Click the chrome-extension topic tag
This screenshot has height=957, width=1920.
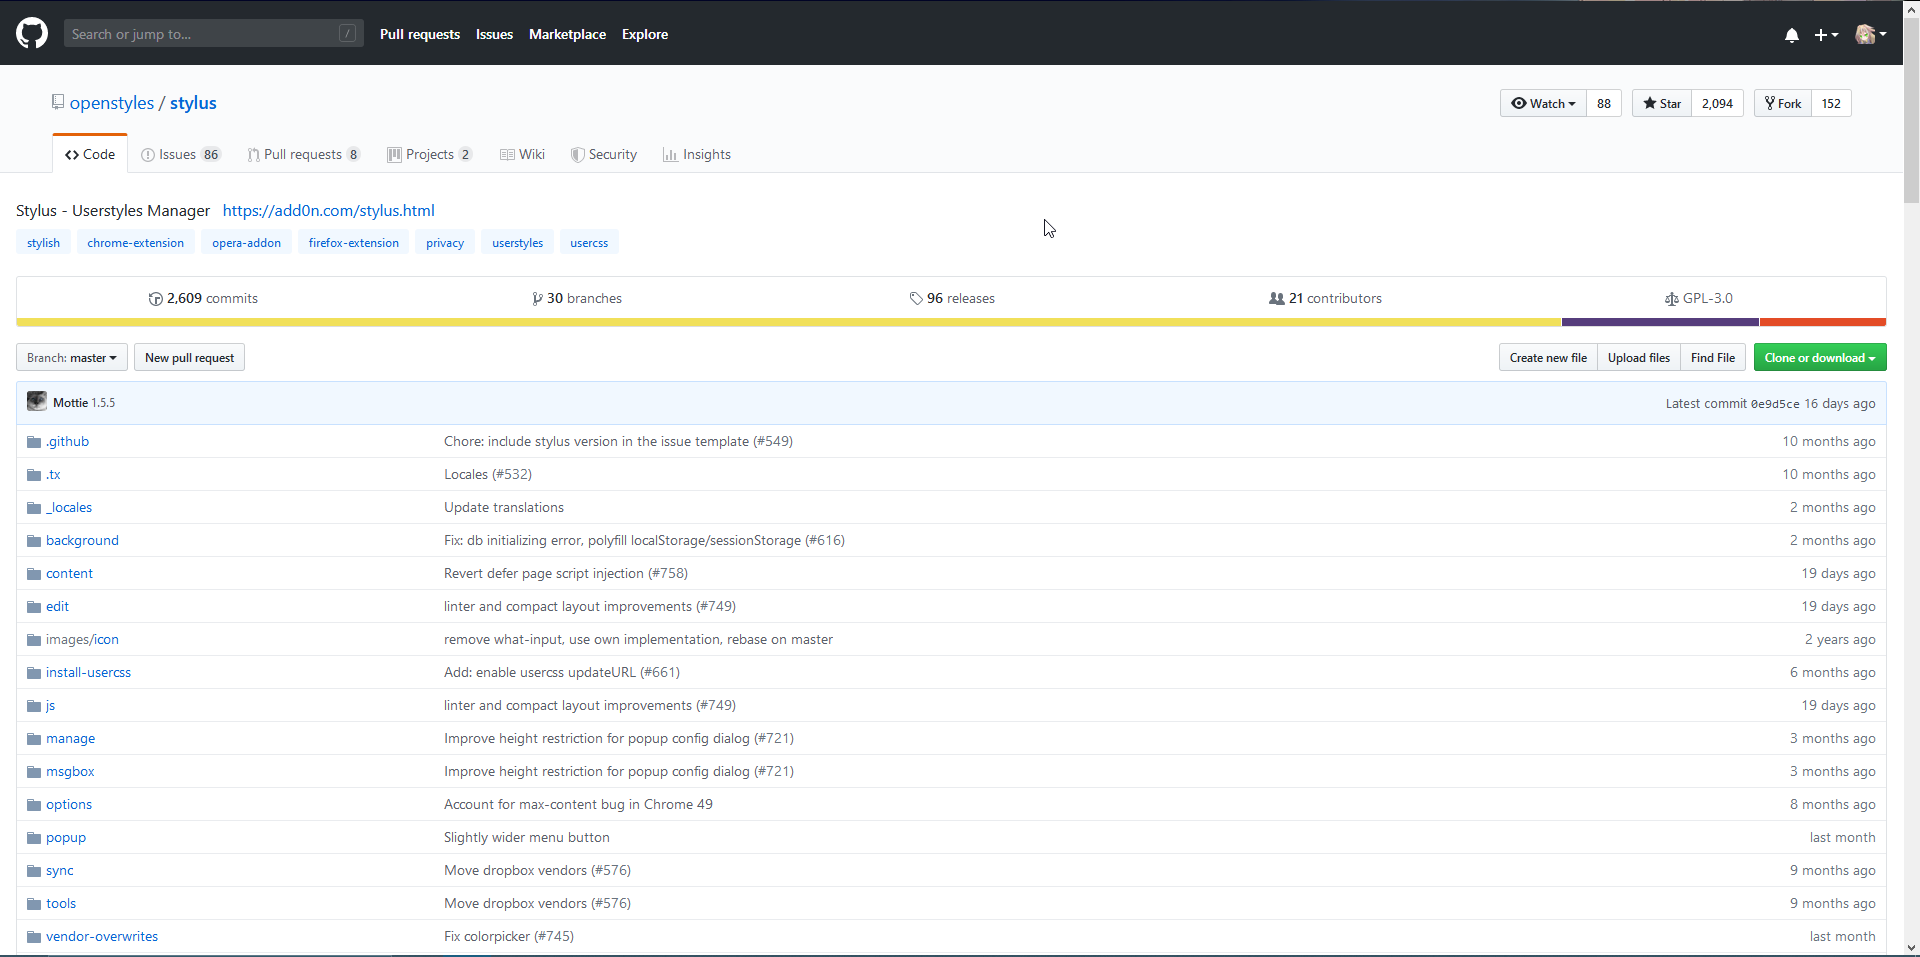point(135,243)
